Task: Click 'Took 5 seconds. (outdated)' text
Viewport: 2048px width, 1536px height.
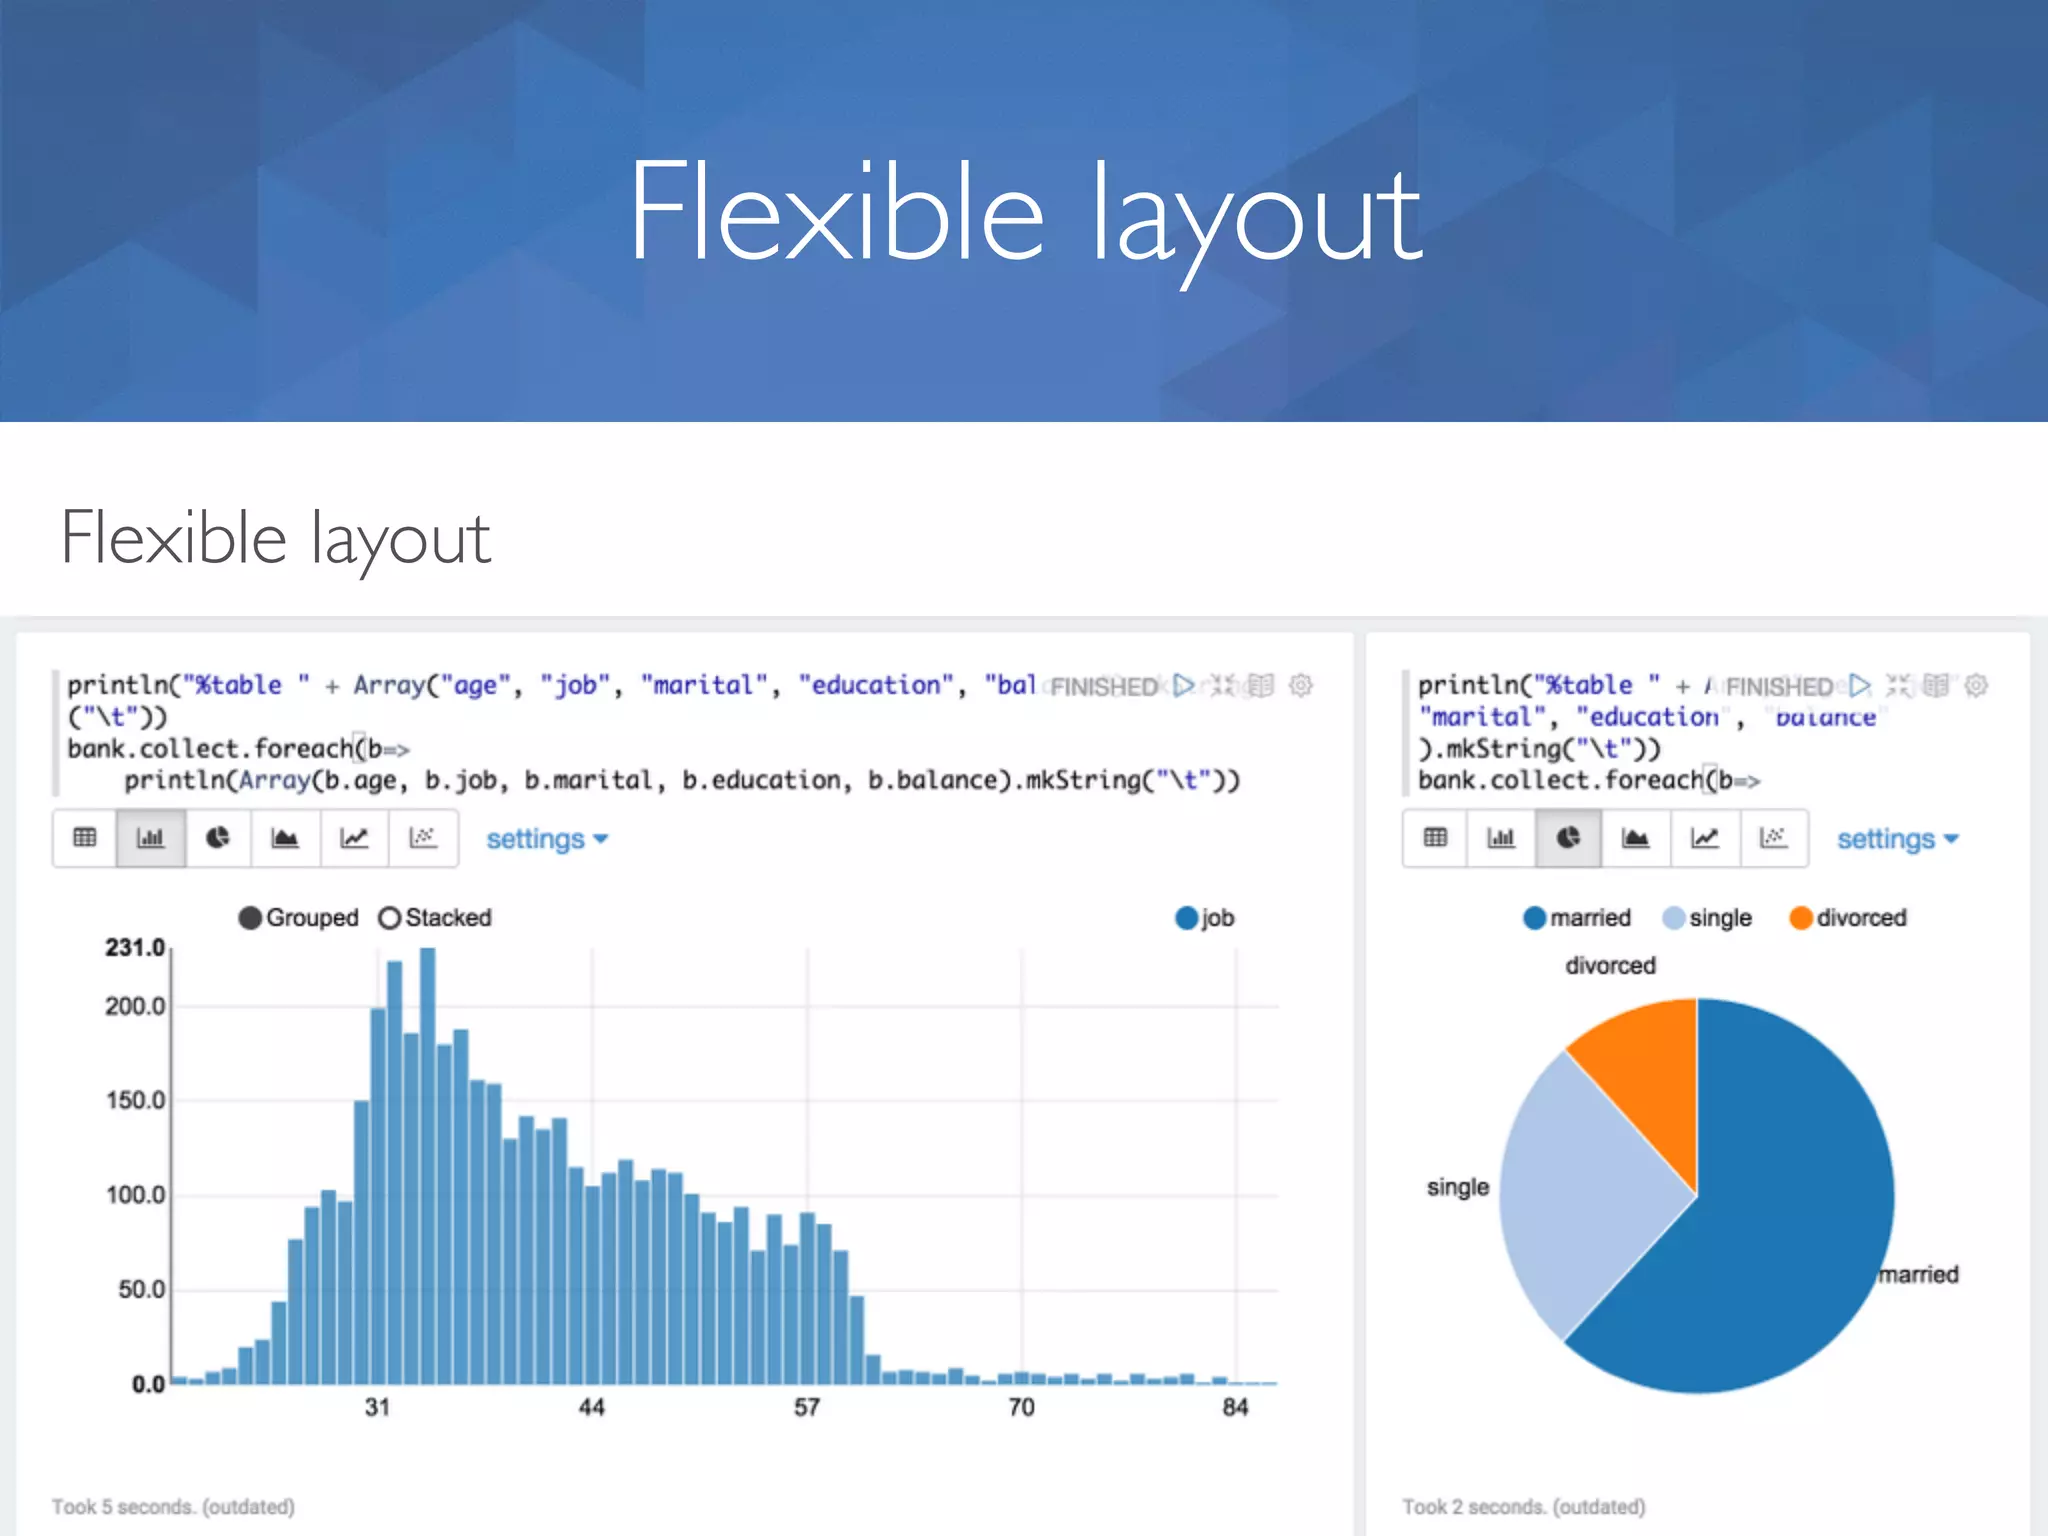Action: click(173, 1506)
